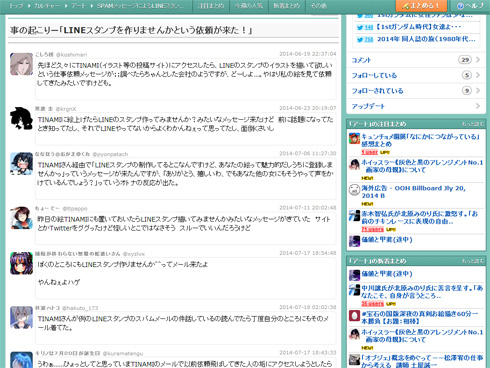Open the 【1stガンダム時代】女達よ link
490x368 pixels.
tap(419, 27)
